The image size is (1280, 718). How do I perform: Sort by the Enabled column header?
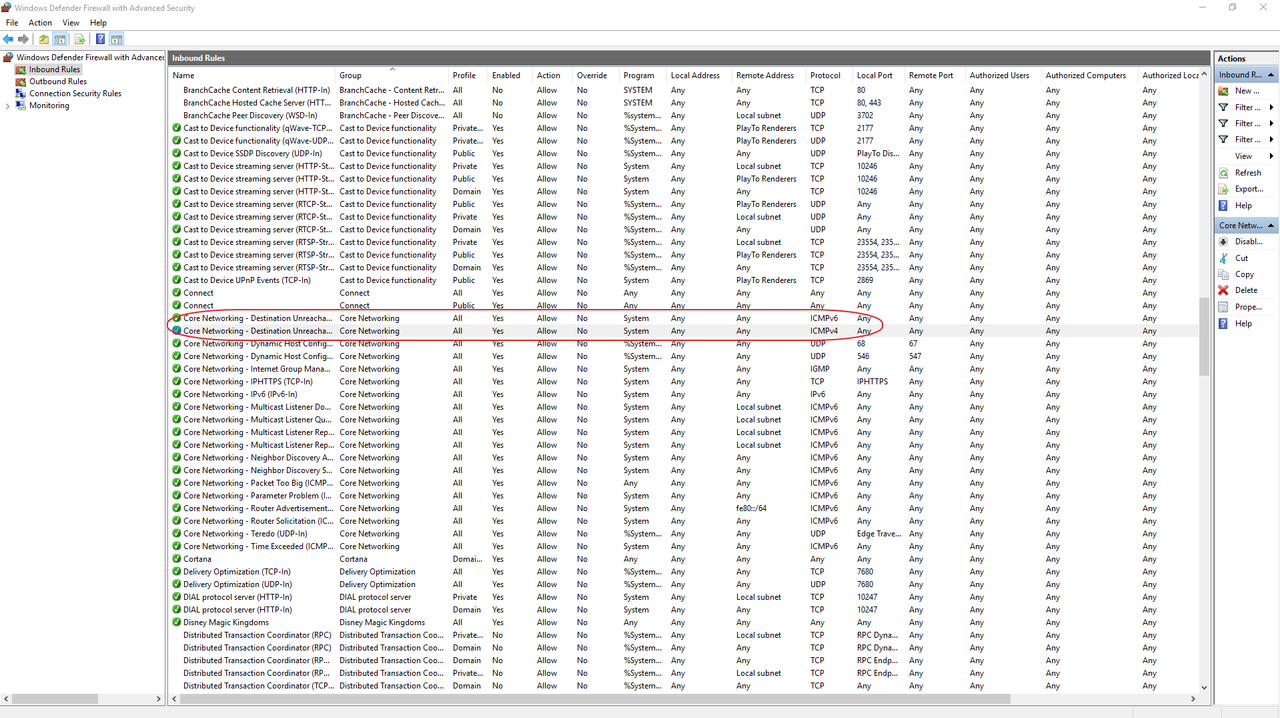pos(510,76)
